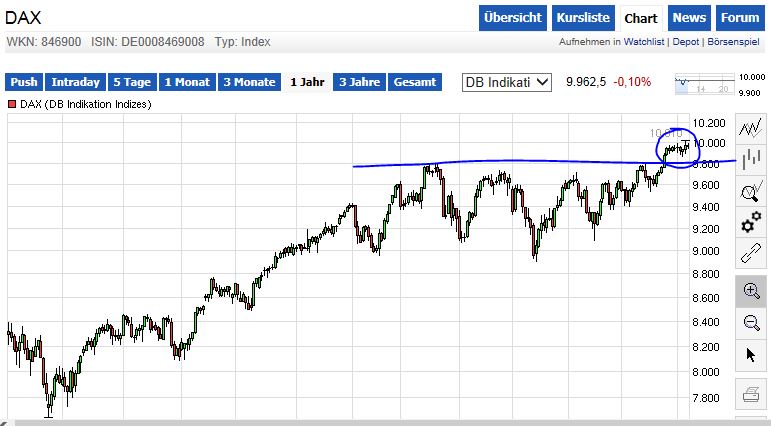Select the Intraday time range
The width and height of the screenshot is (771, 426).
pyautogui.click(x=76, y=82)
